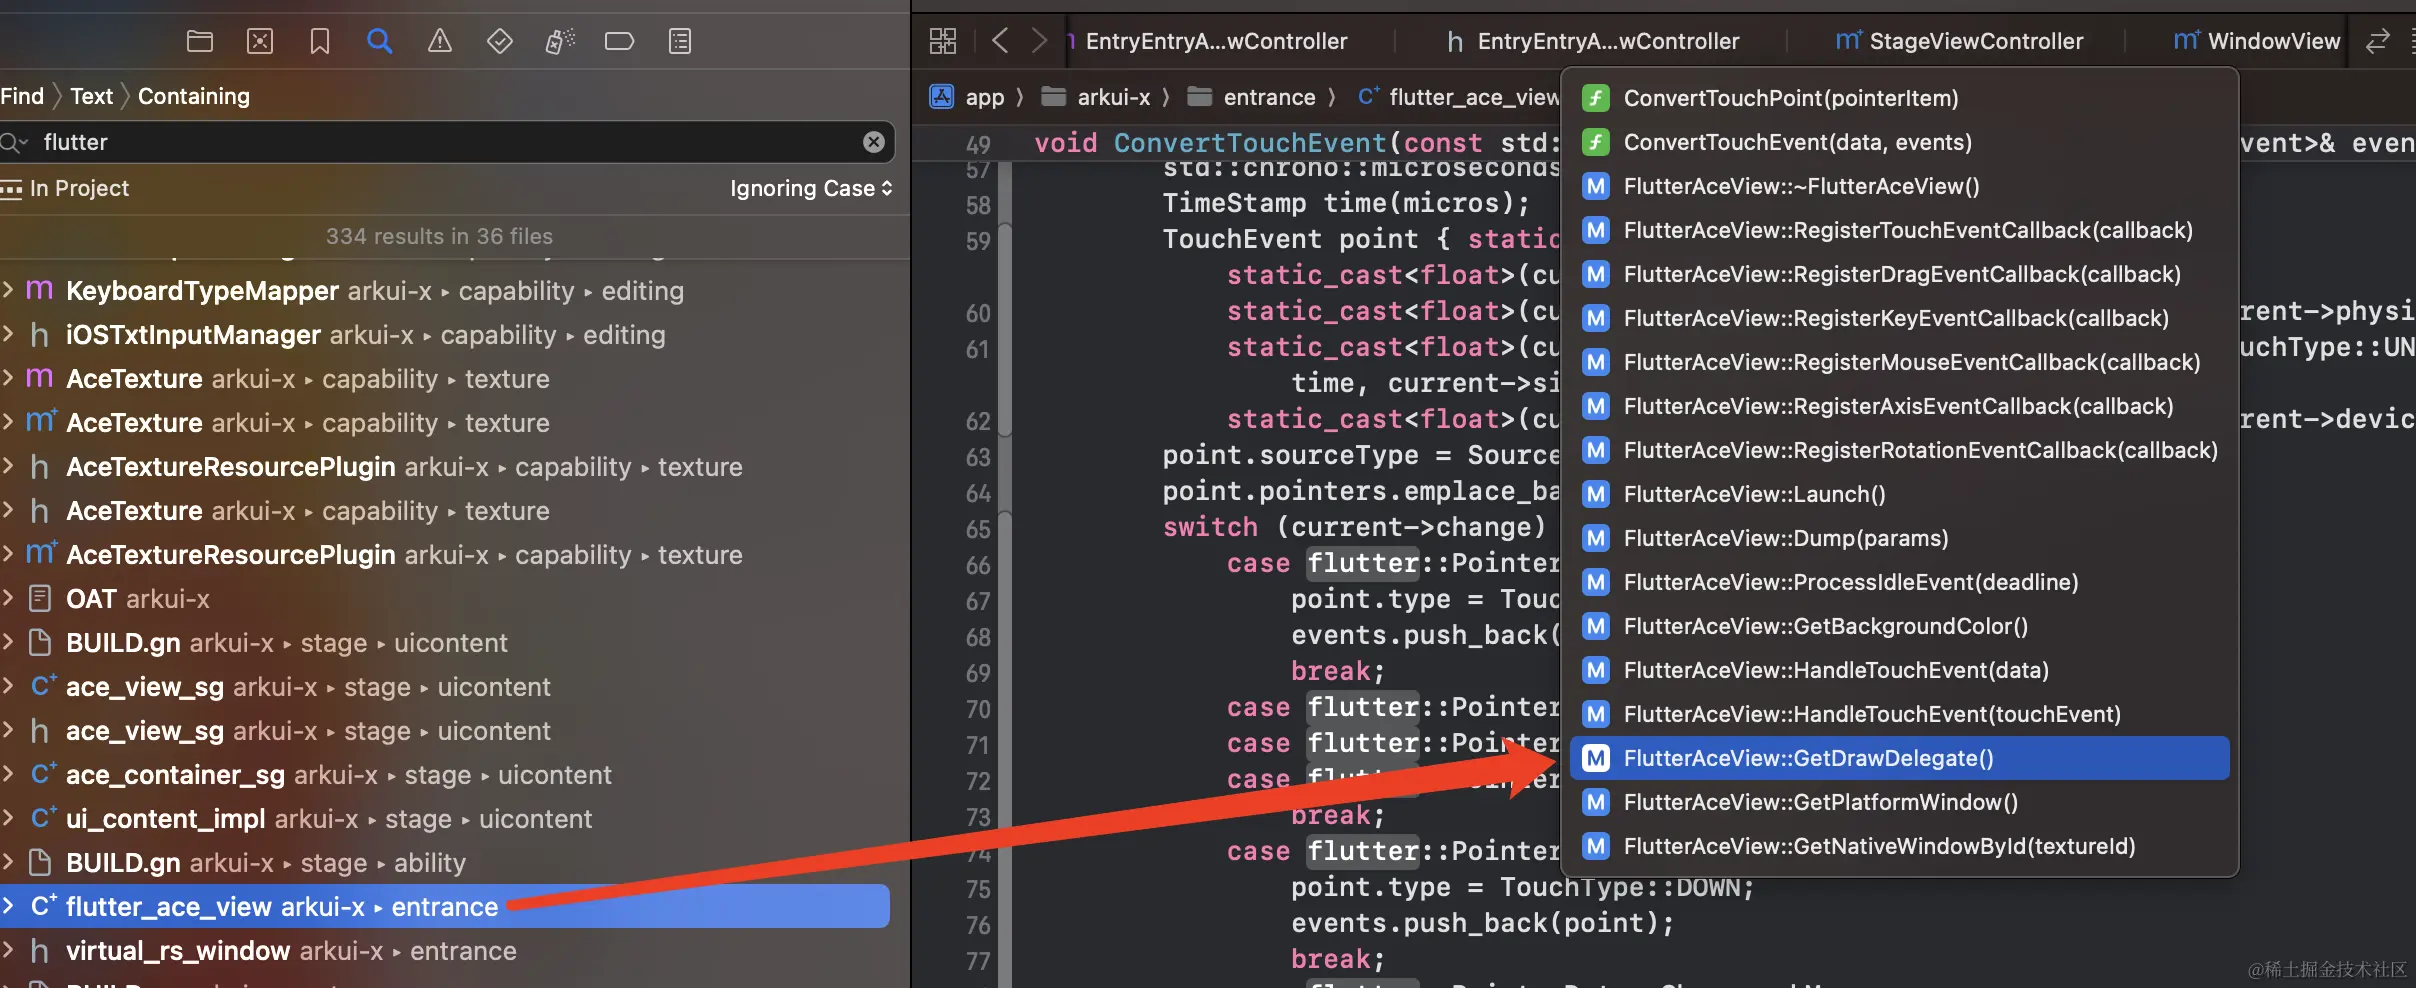The image size is (2416, 988).
Task: Click the editor swap arrows icon
Action: click(x=2378, y=41)
